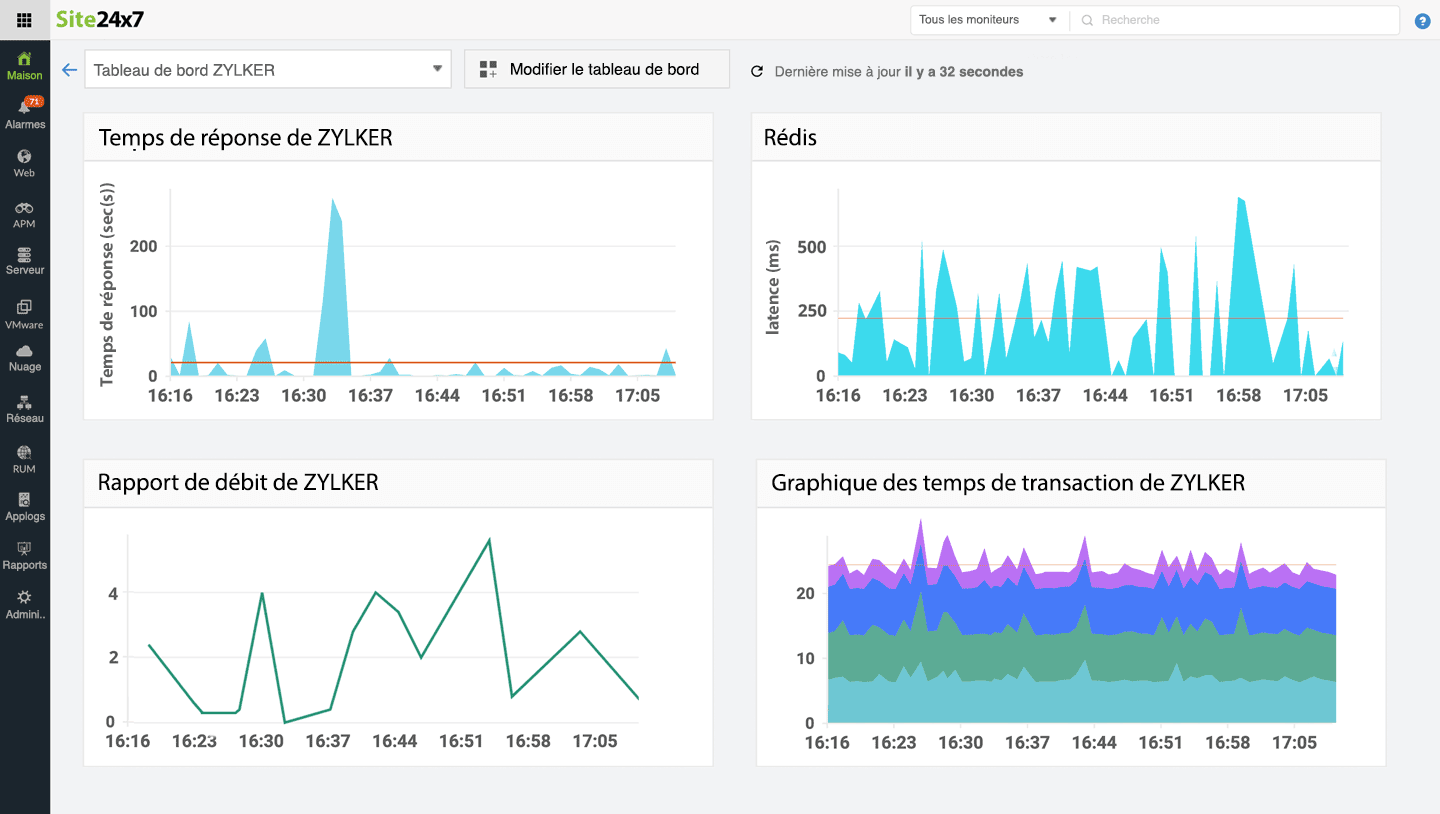Select the APM section
Image resolution: width=1440 pixels, height=814 pixels.
pos(24,213)
